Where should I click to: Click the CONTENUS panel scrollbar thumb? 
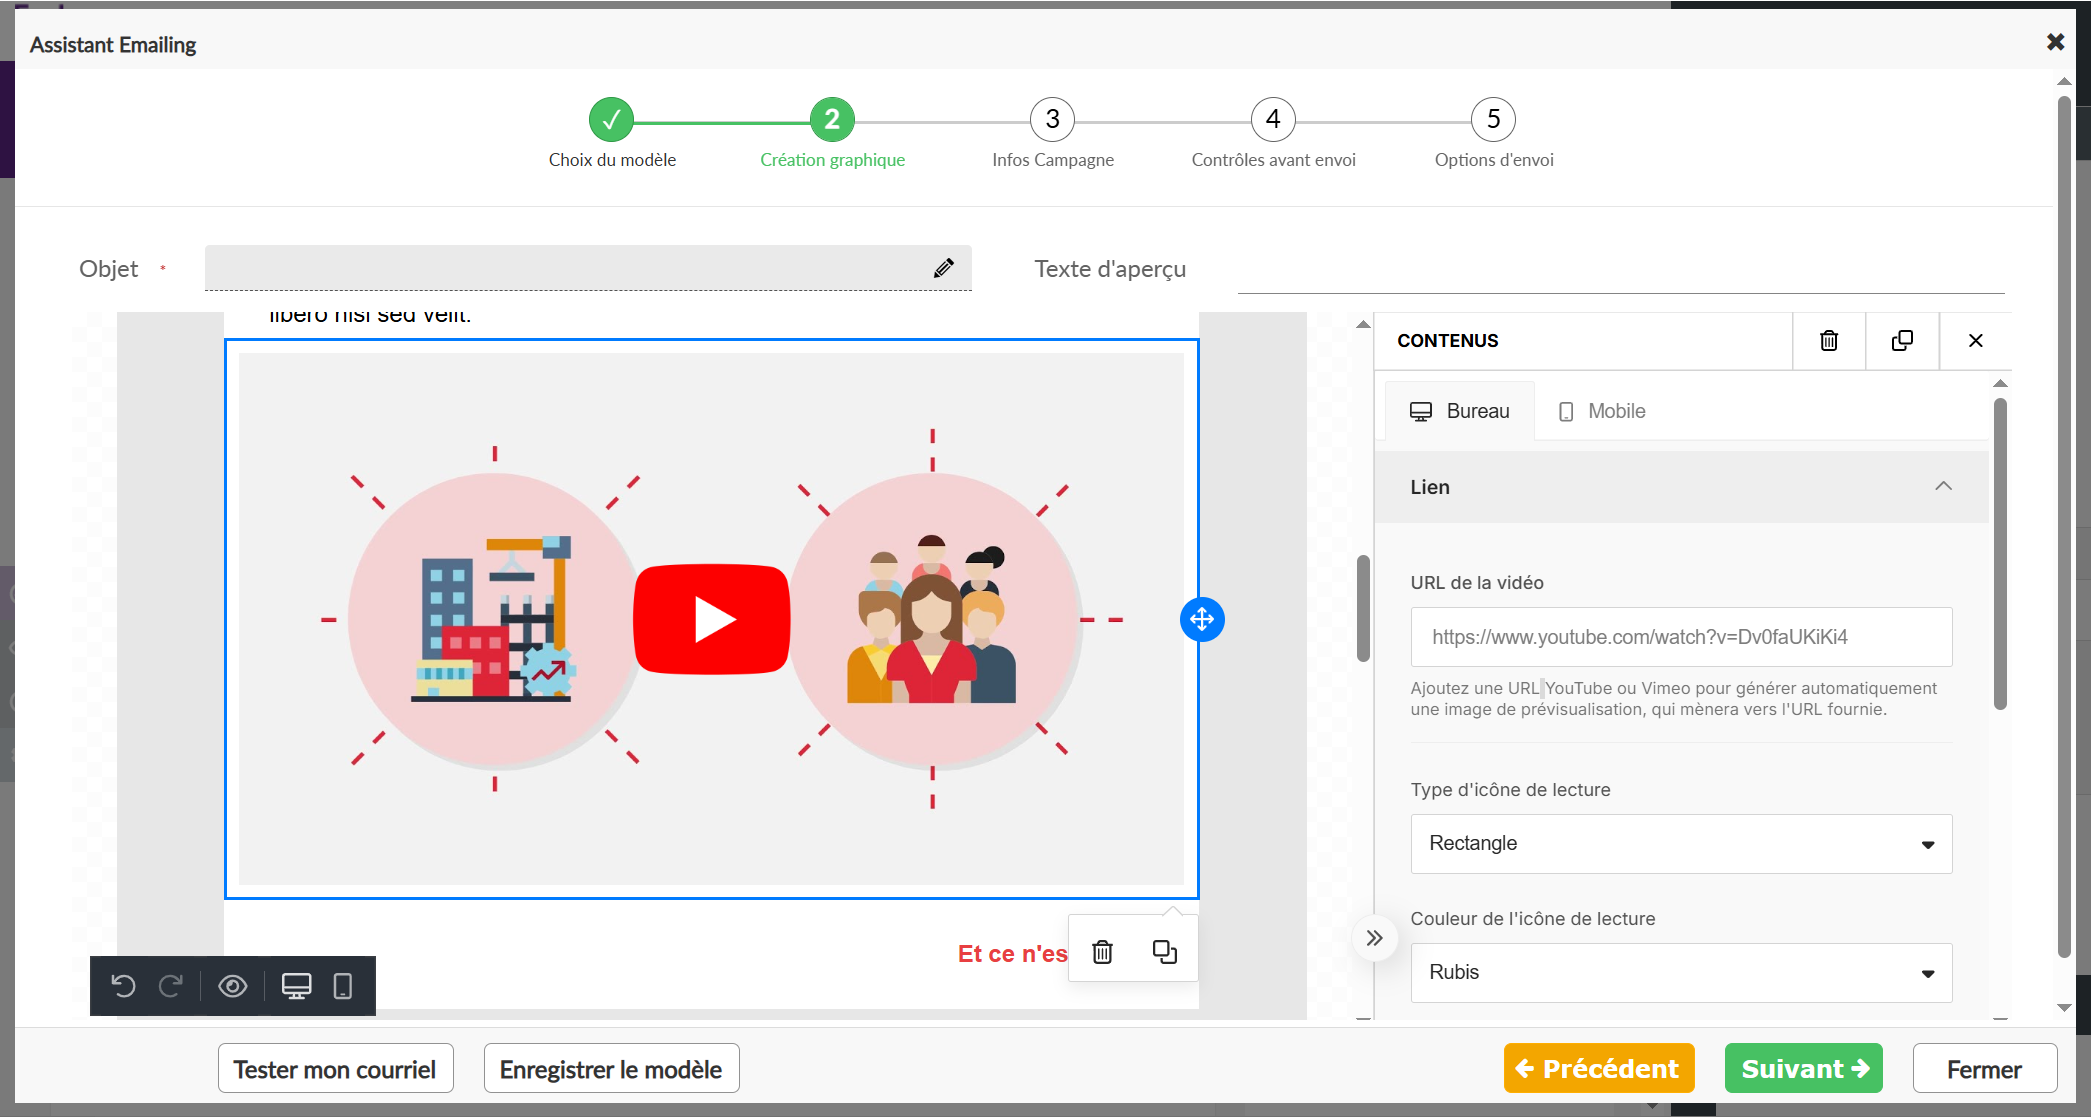pyautogui.click(x=2000, y=554)
